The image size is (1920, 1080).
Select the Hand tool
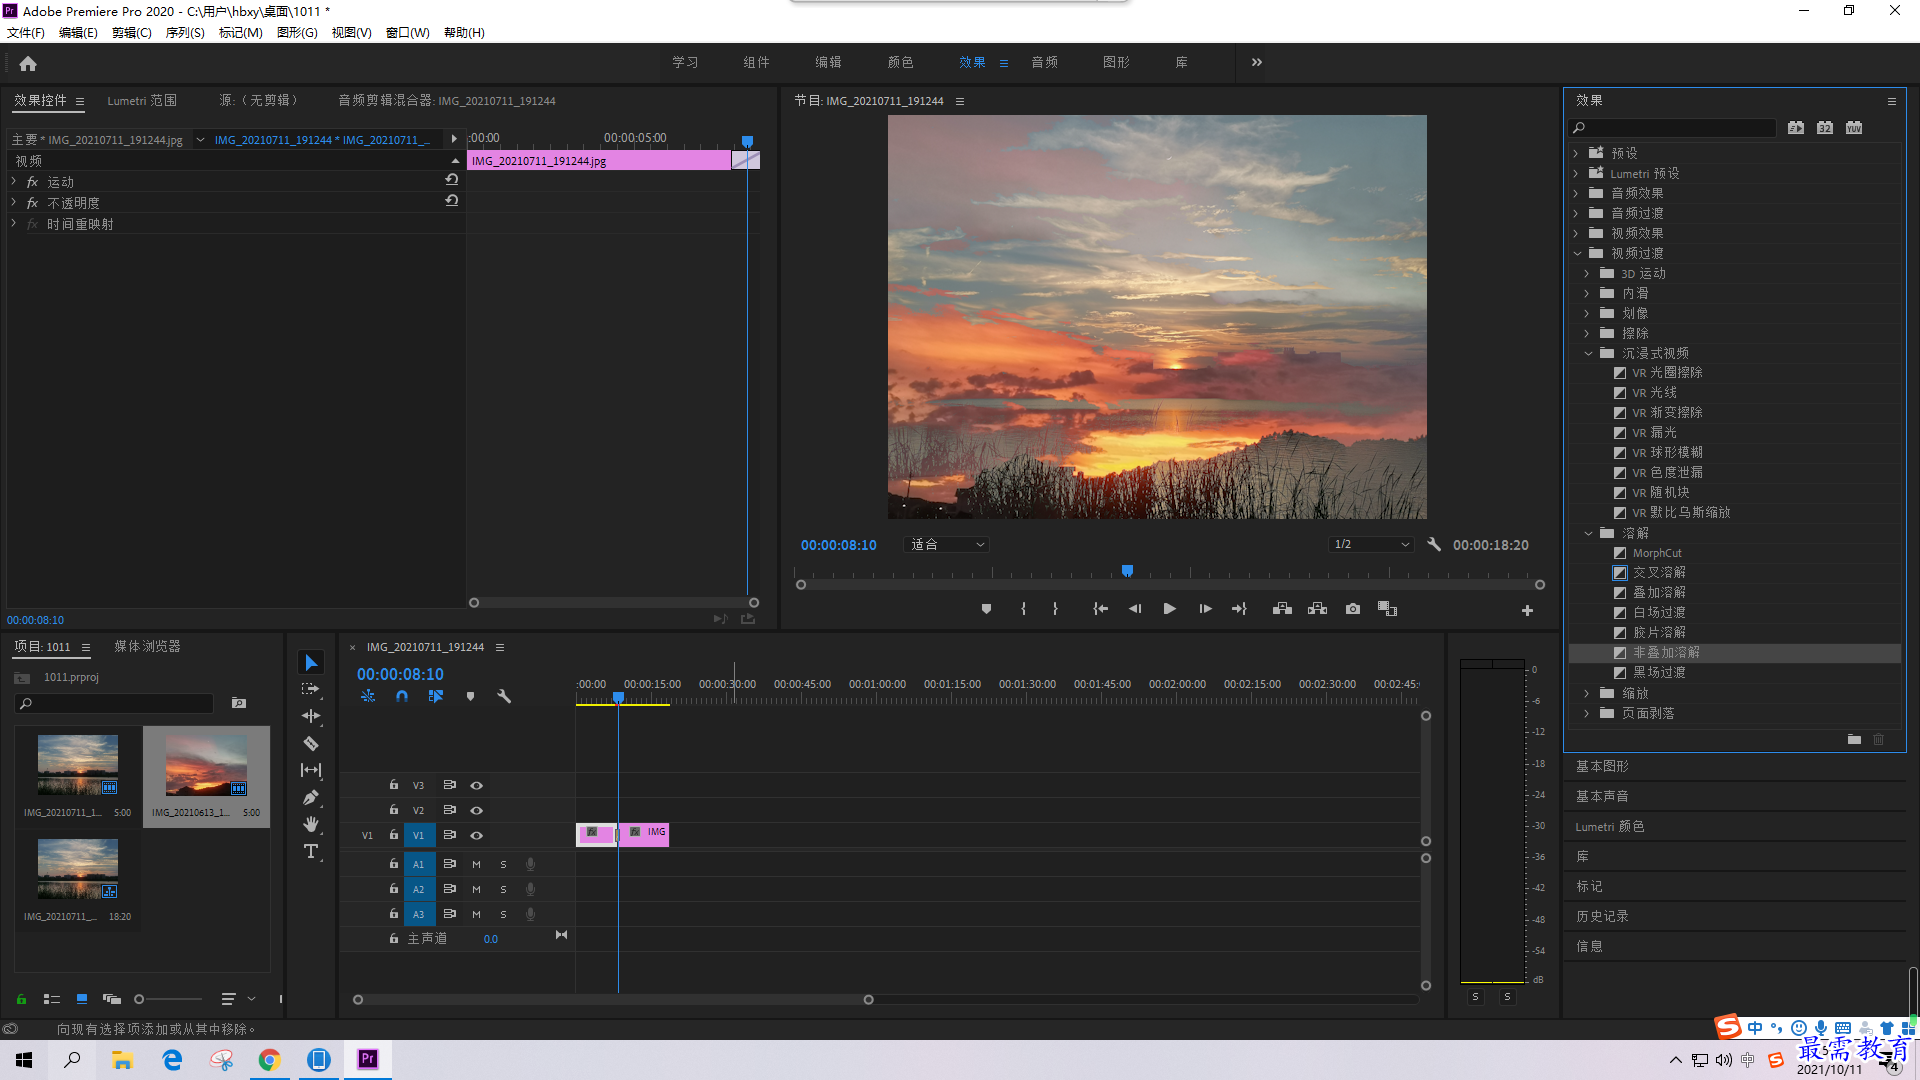pos(311,824)
